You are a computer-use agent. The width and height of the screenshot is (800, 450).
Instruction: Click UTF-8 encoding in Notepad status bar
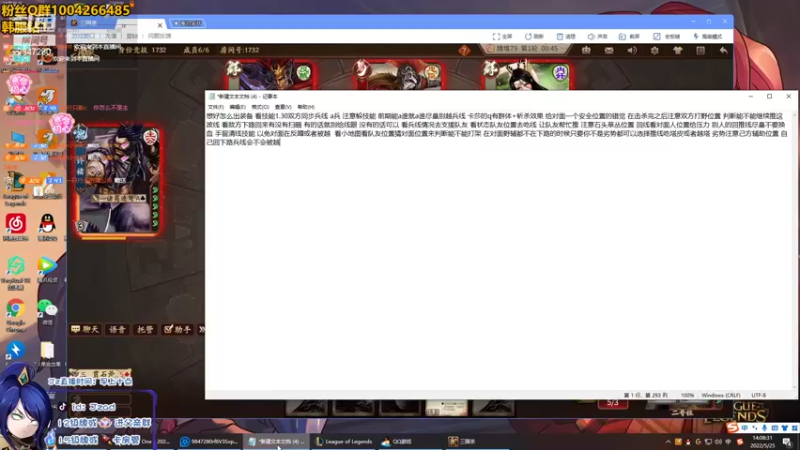click(759, 395)
